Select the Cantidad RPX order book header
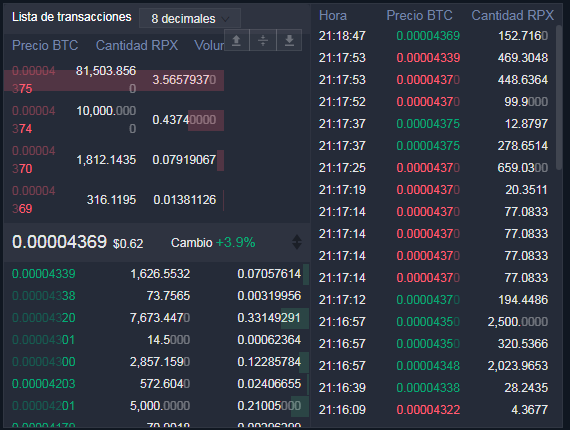Screen dimensions: 570x430 137,45
